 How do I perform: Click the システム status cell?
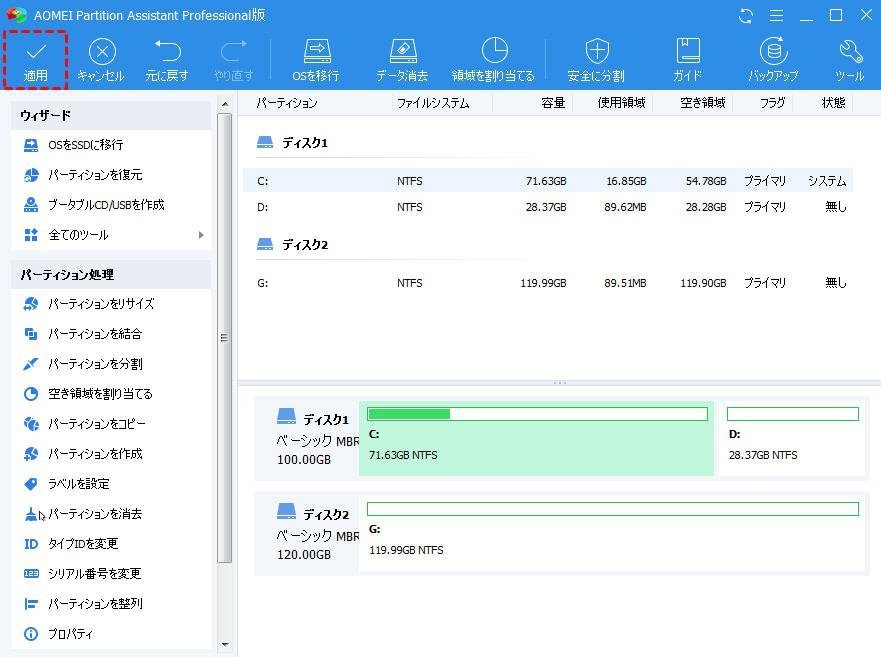pyautogui.click(x=827, y=181)
